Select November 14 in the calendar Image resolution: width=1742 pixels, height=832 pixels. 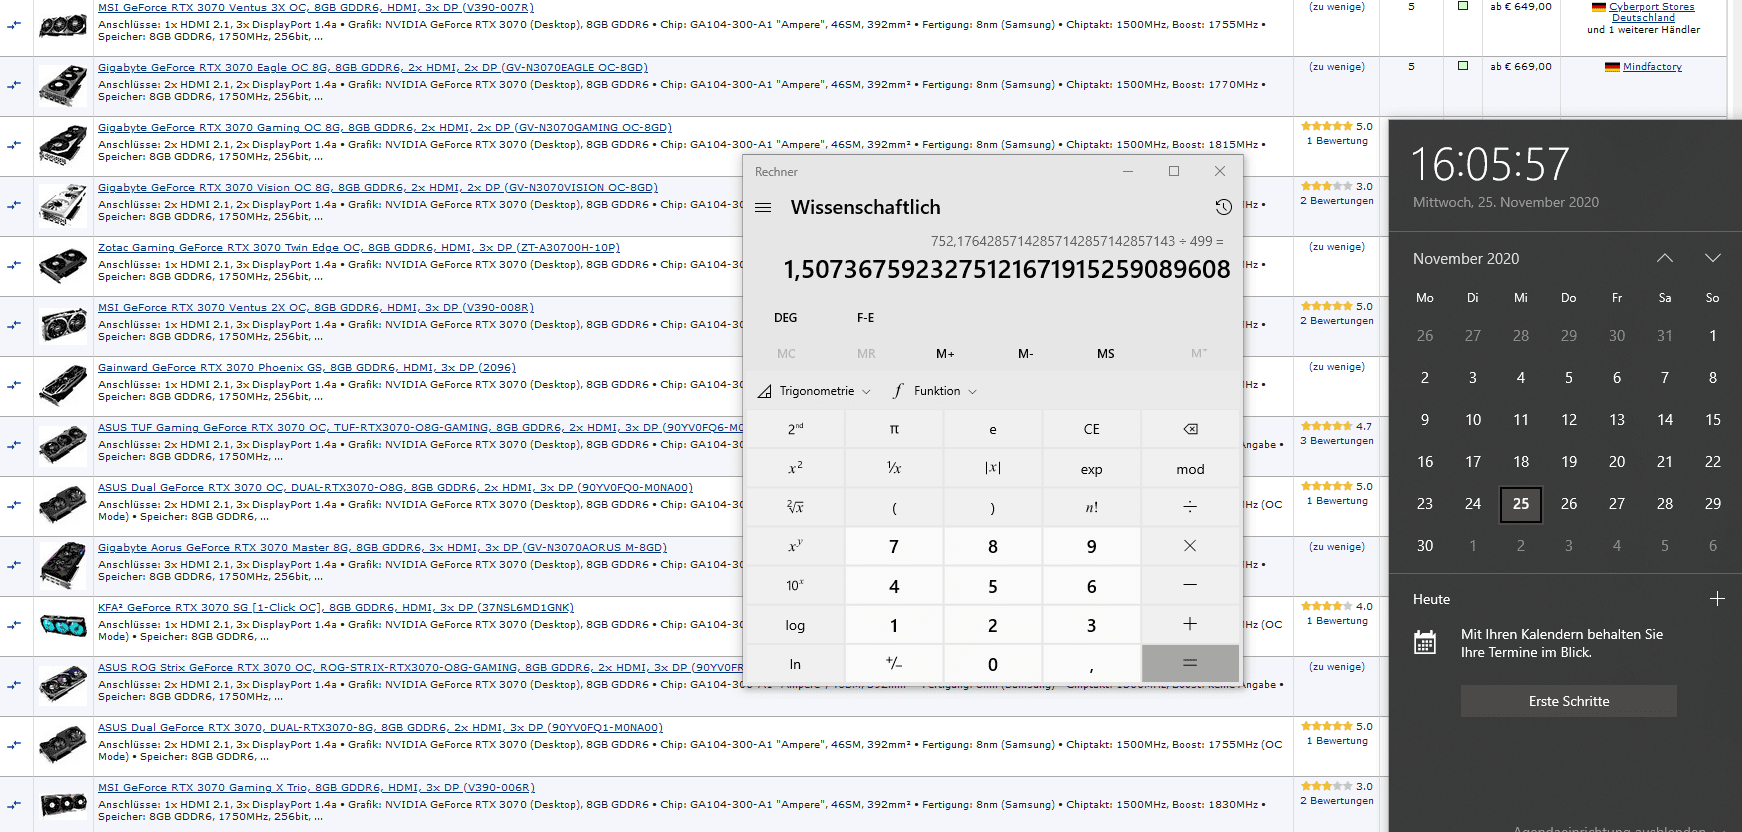click(1665, 420)
